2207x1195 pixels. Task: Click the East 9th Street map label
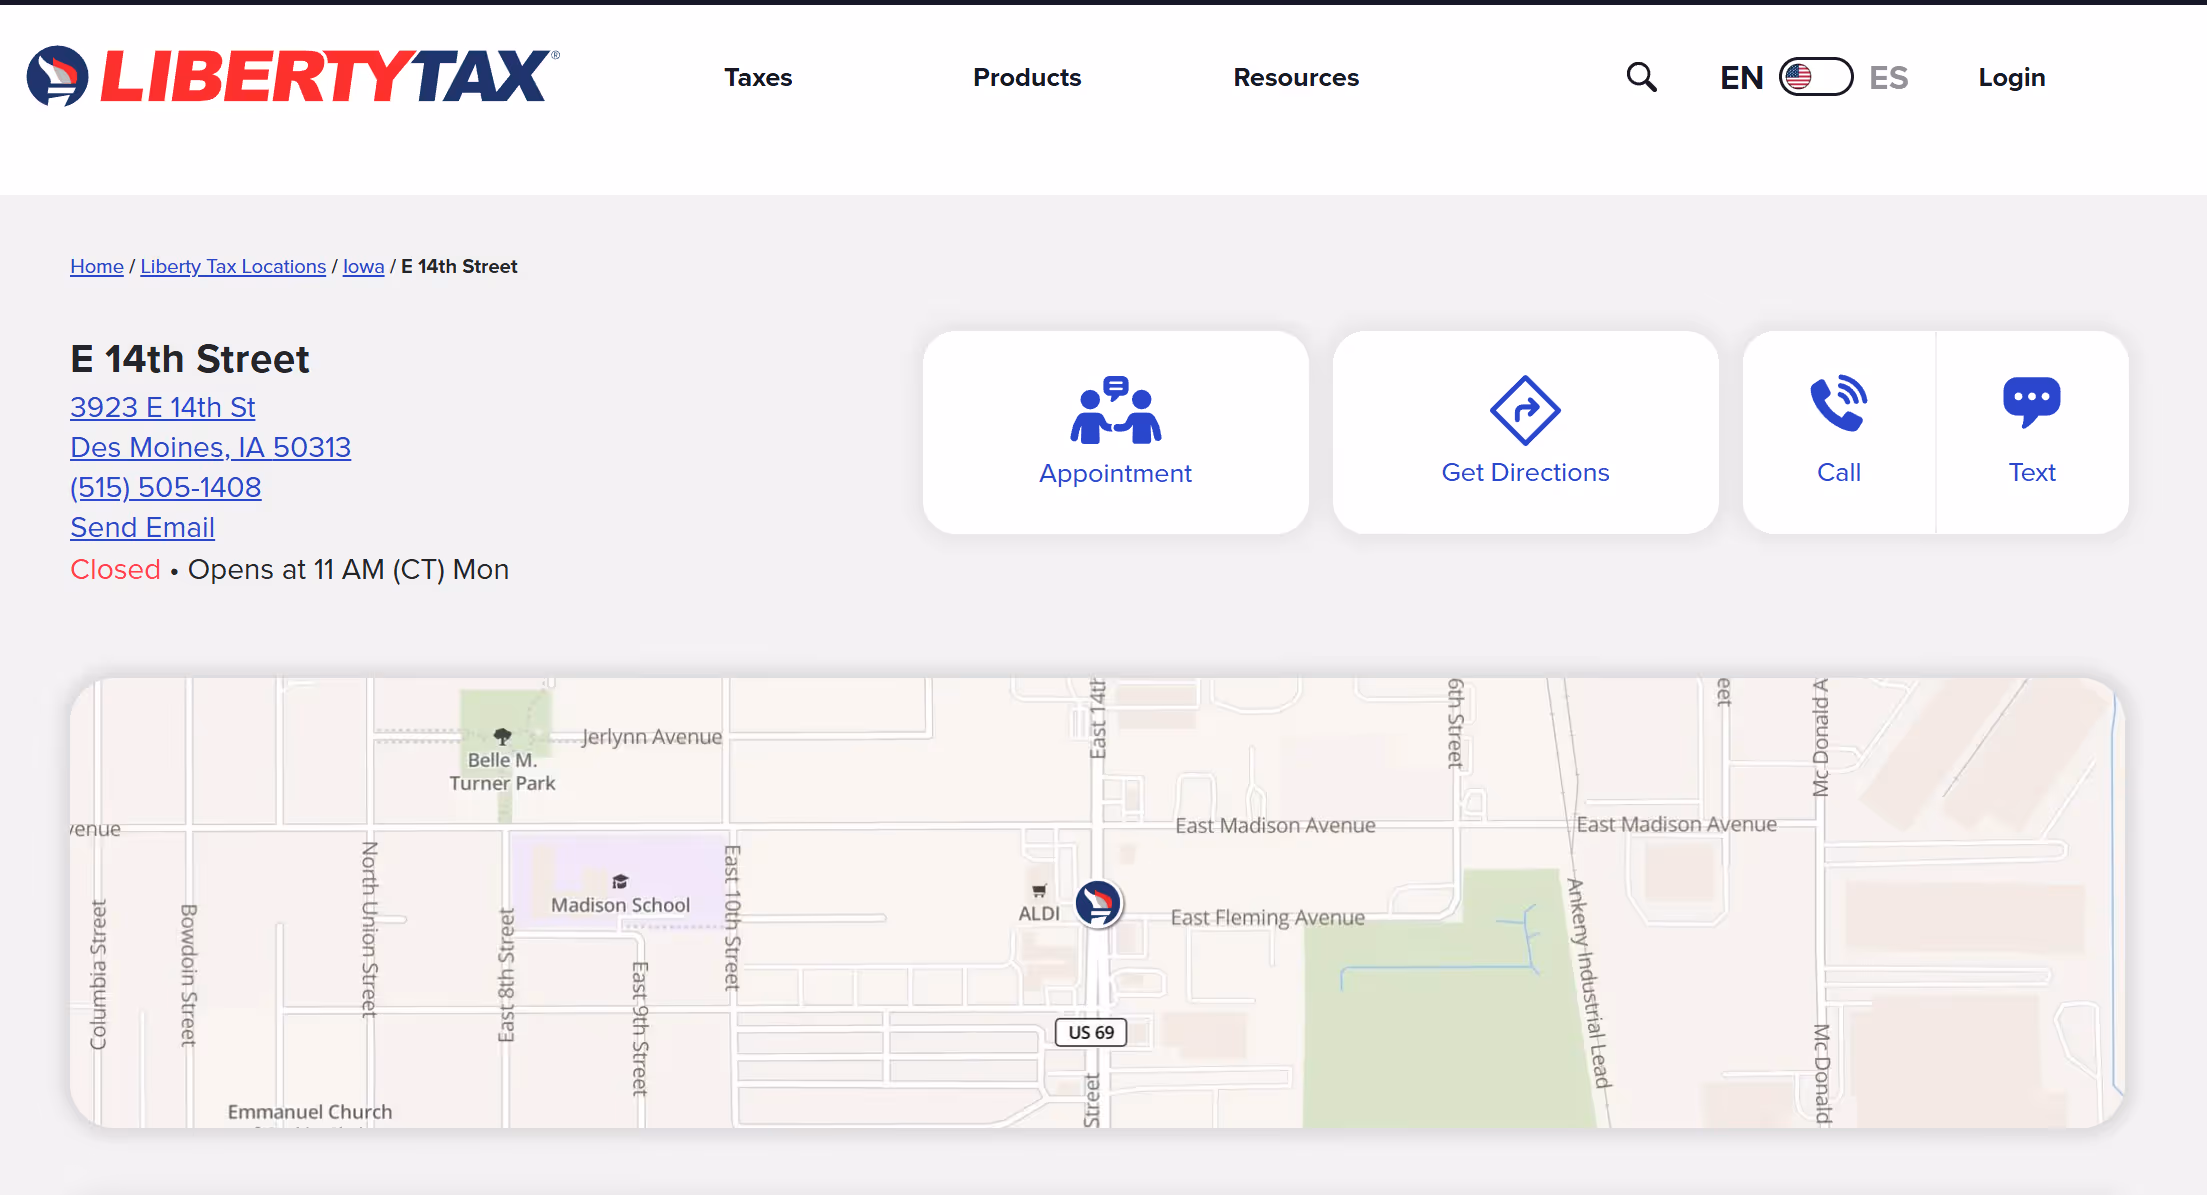pyautogui.click(x=640, y=1029)
